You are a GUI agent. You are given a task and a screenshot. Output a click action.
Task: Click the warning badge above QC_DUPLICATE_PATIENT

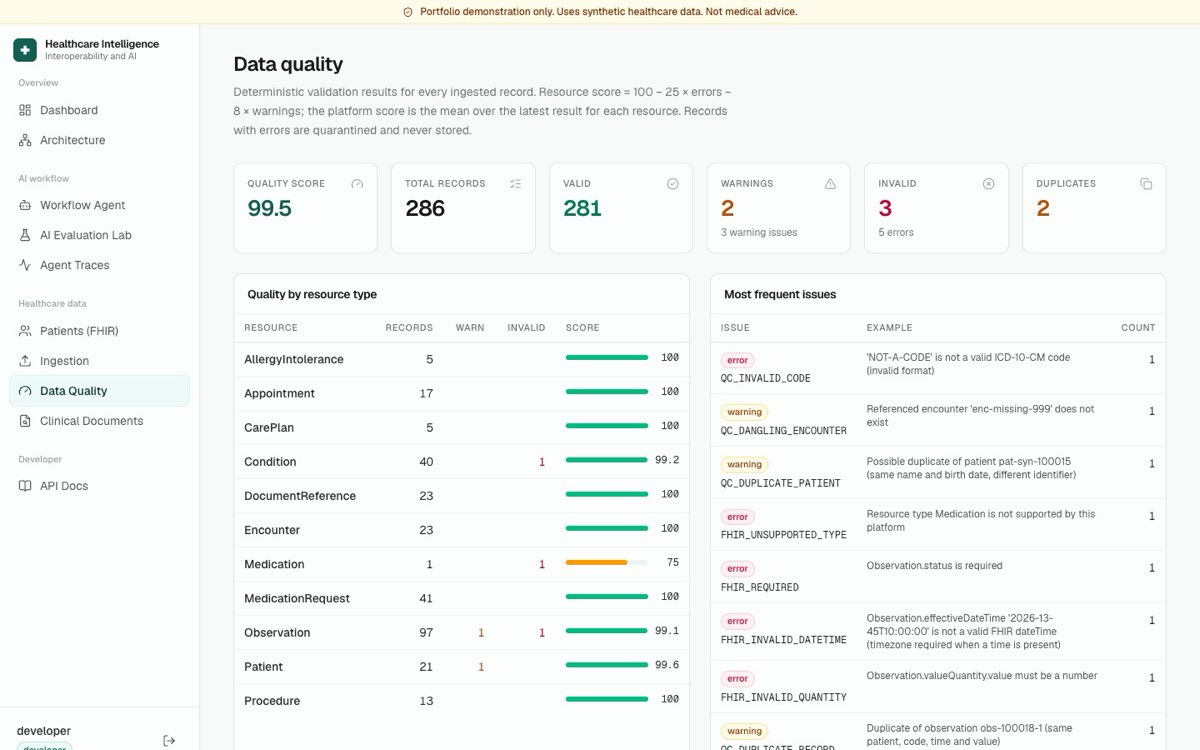point(744,464)
